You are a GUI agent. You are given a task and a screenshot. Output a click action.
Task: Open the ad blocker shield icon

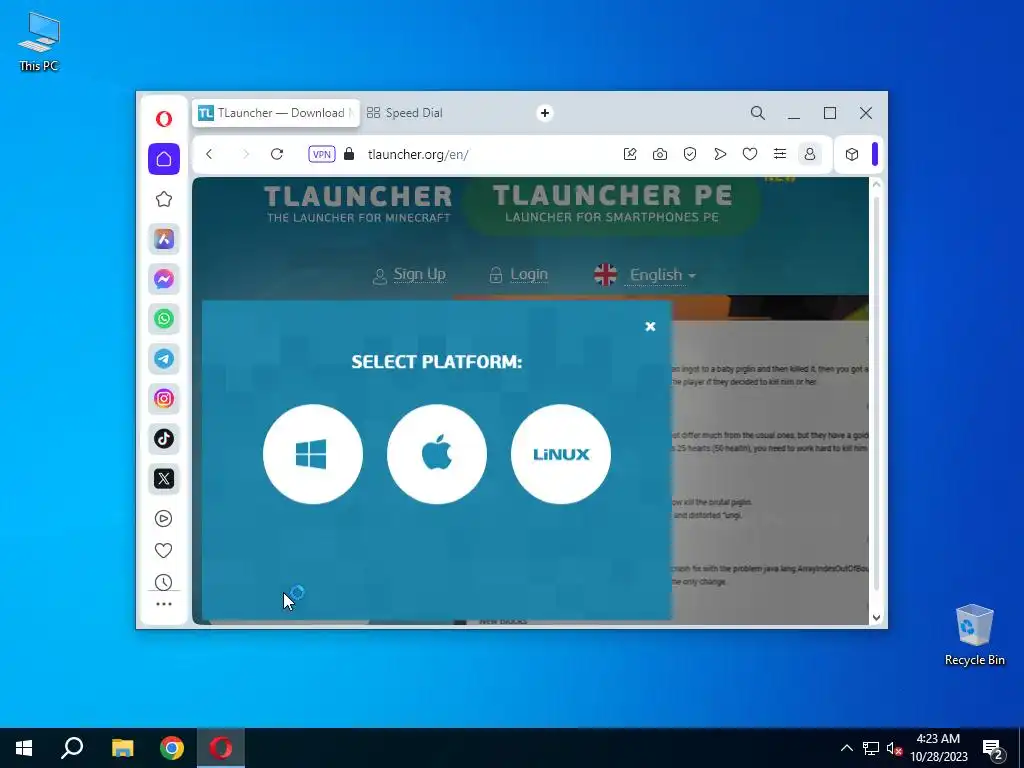coord(690,154)
